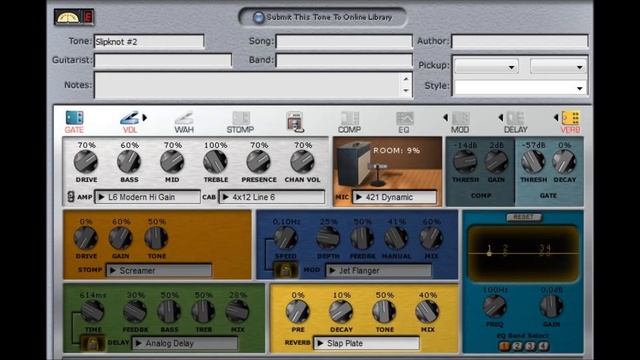
Task: Submit This Tone To Online Library
Action: [322, 17]
